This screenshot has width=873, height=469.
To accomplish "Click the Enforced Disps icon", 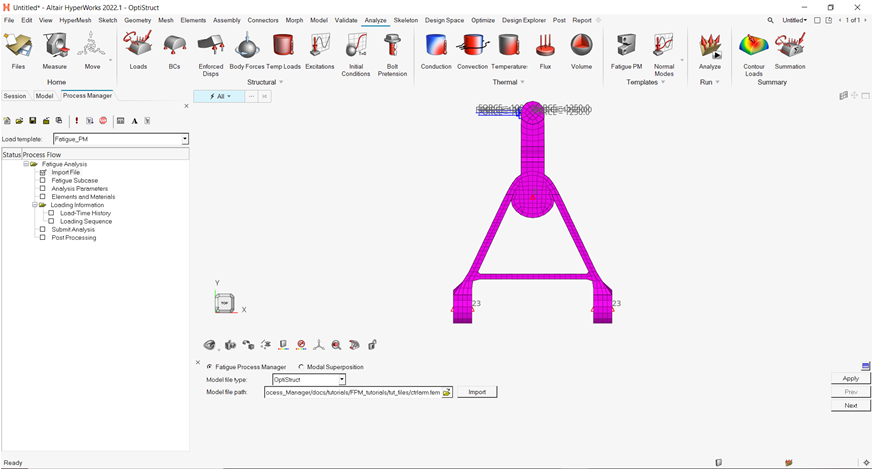I will [211, 46].
